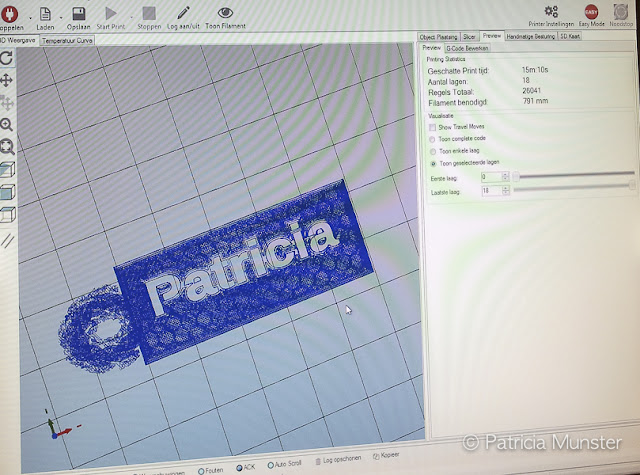Click the Kopieer copy button

click(x=386, y=455)
